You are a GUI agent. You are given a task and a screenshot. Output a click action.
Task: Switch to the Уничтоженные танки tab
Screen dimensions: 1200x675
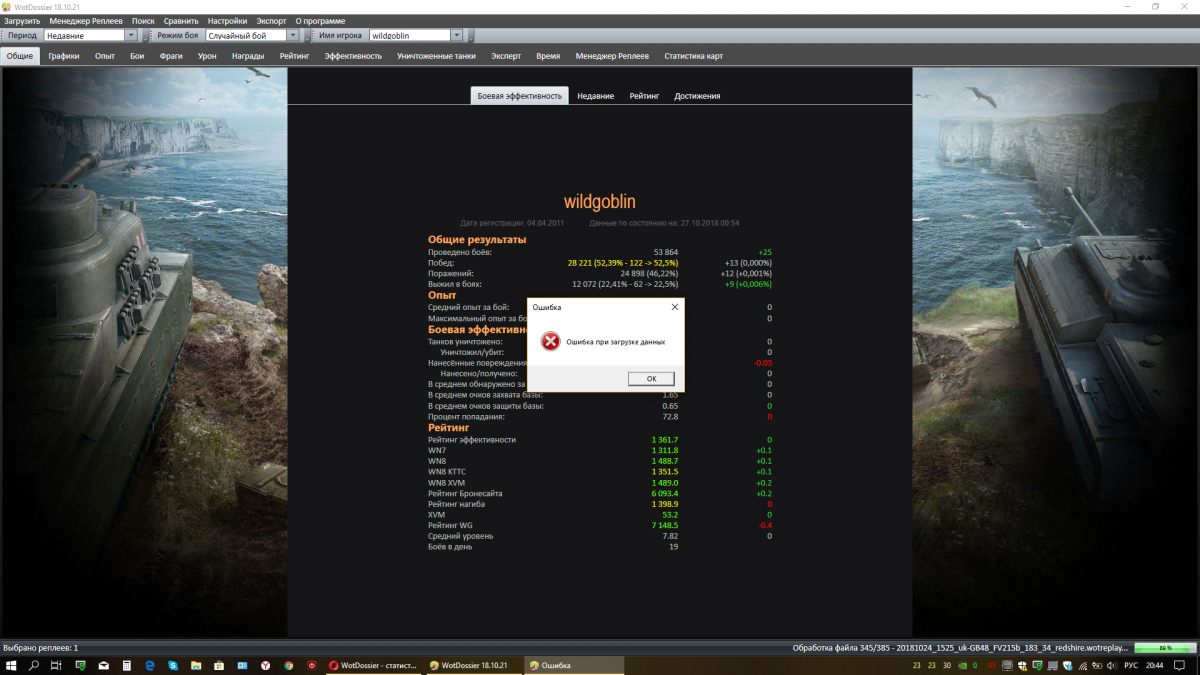(436, 56)
